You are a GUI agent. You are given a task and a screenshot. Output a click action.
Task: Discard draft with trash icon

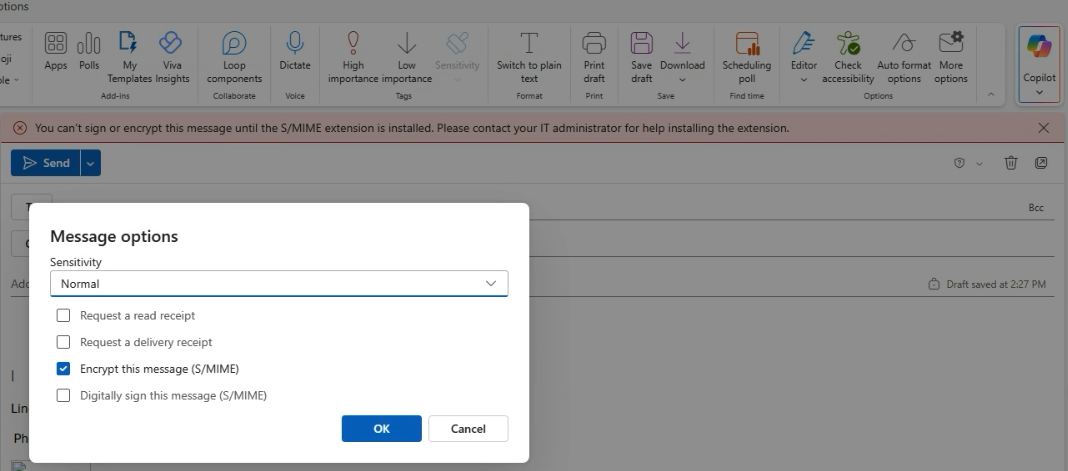[x=1011, y=163]
